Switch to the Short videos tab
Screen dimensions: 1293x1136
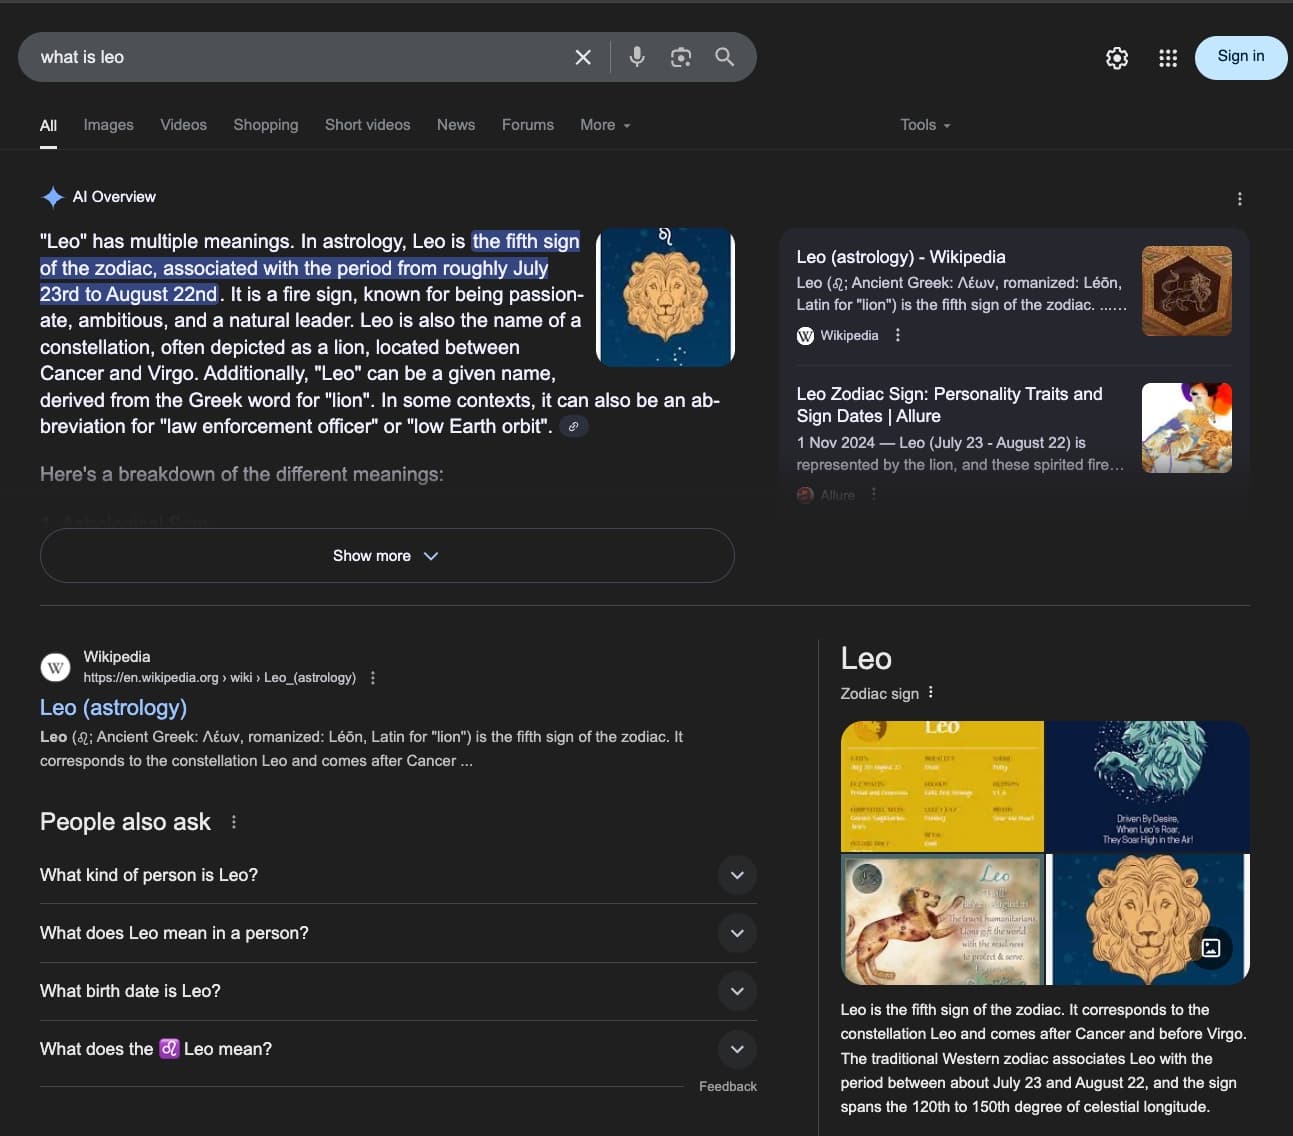coord(367,125)
